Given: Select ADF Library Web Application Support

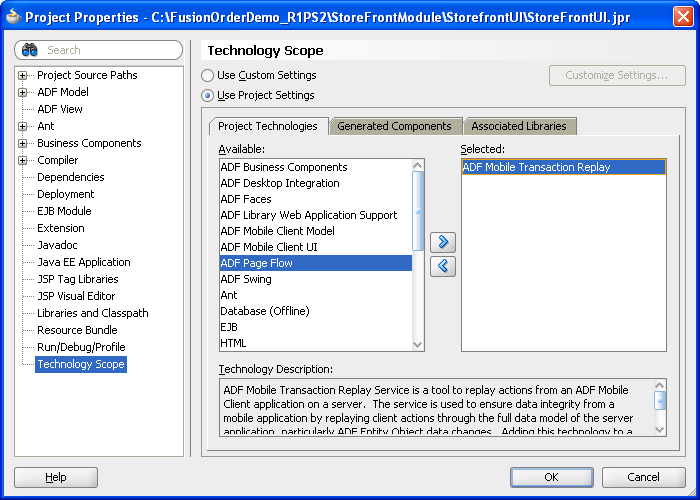Looking at the screenshot, I should [316, 215].
